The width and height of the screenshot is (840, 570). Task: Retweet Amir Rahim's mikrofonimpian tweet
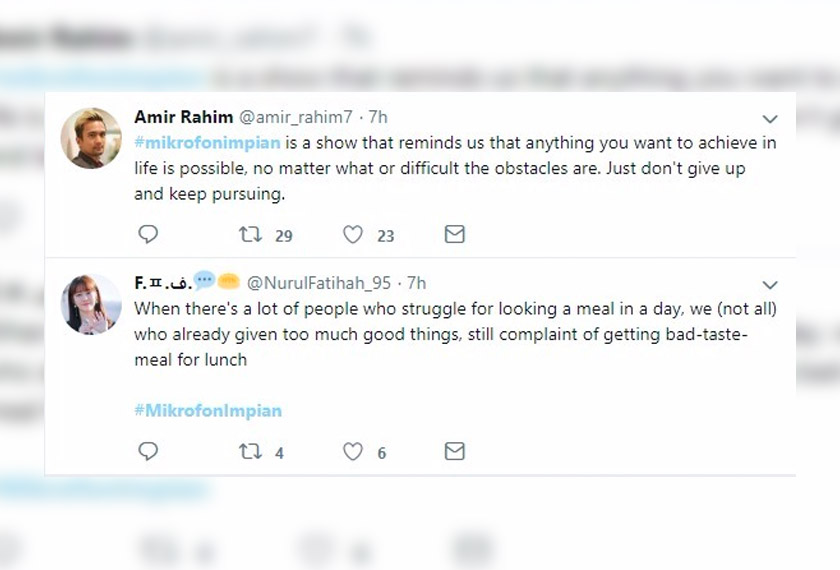pyautogui.click(x=251, y=235)
